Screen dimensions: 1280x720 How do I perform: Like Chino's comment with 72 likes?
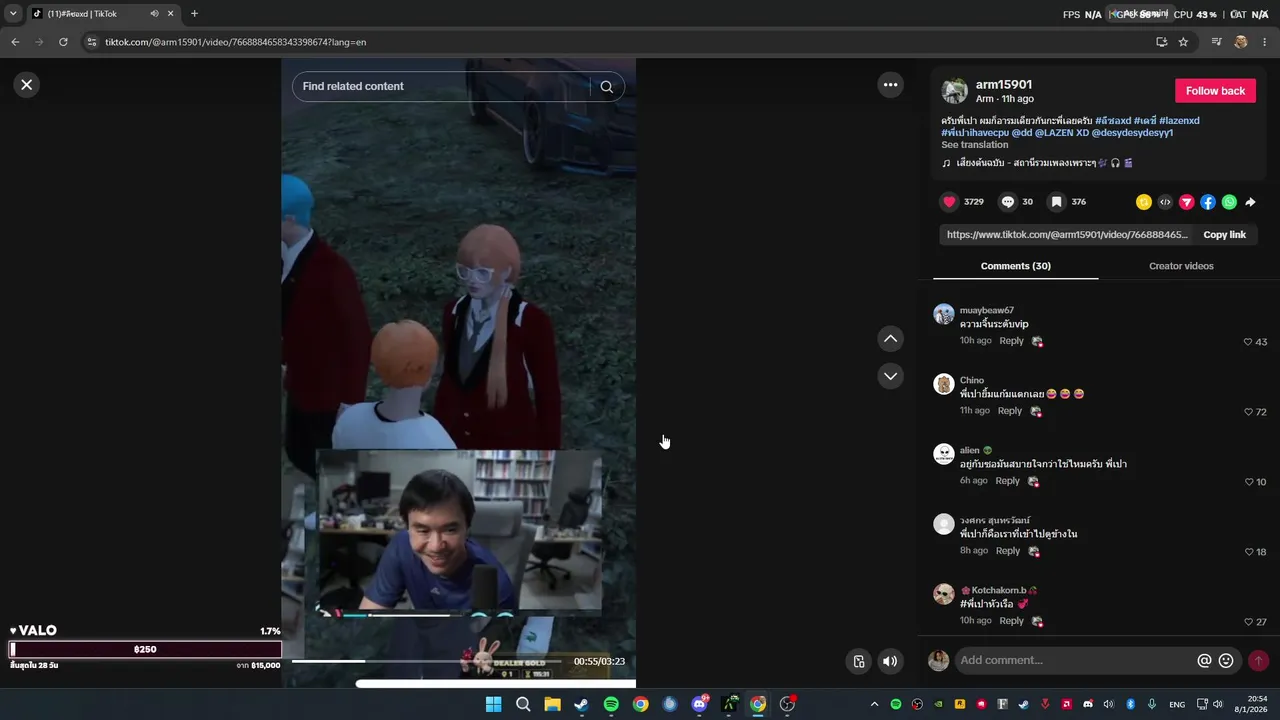pyautogui.click(x=1248, y=412)
